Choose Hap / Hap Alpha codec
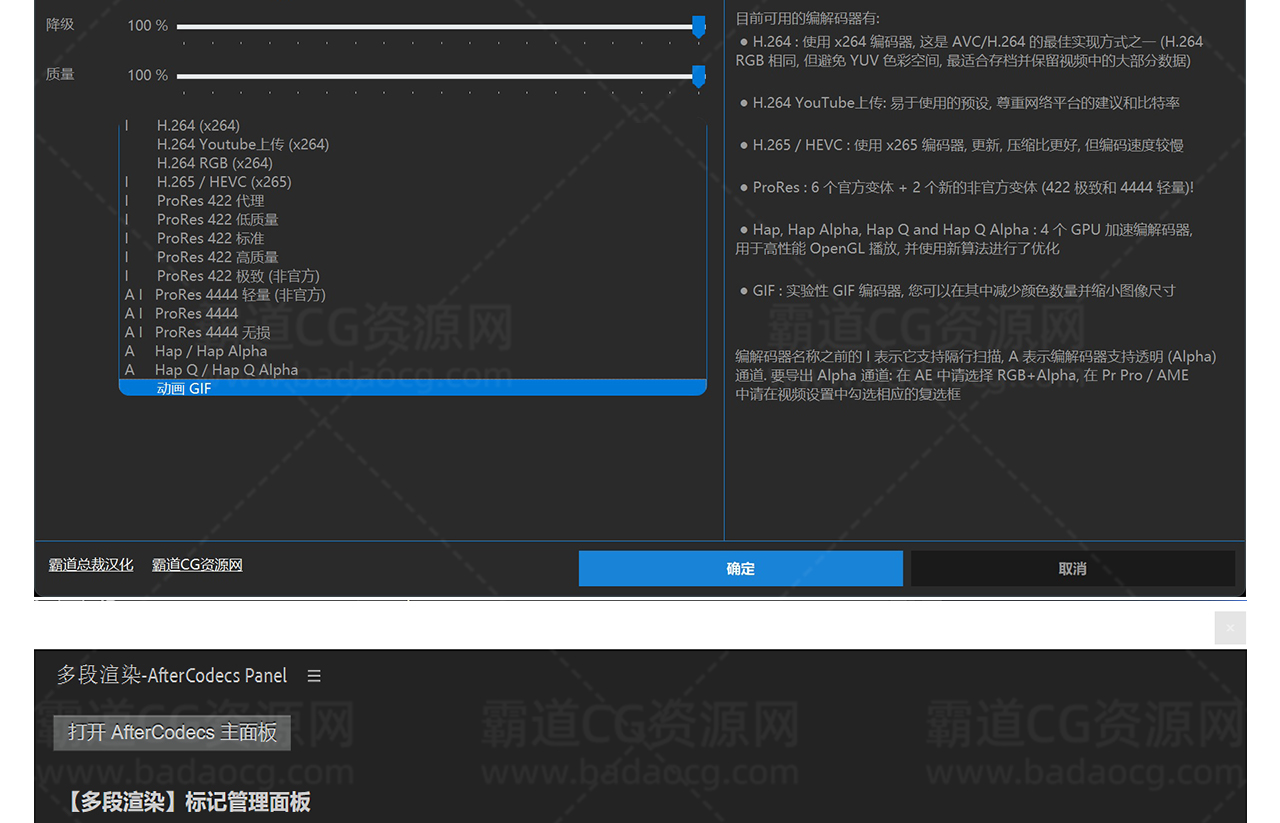Image resolution: width=1280 pixels, height=823 pixels. coord(211,351)
